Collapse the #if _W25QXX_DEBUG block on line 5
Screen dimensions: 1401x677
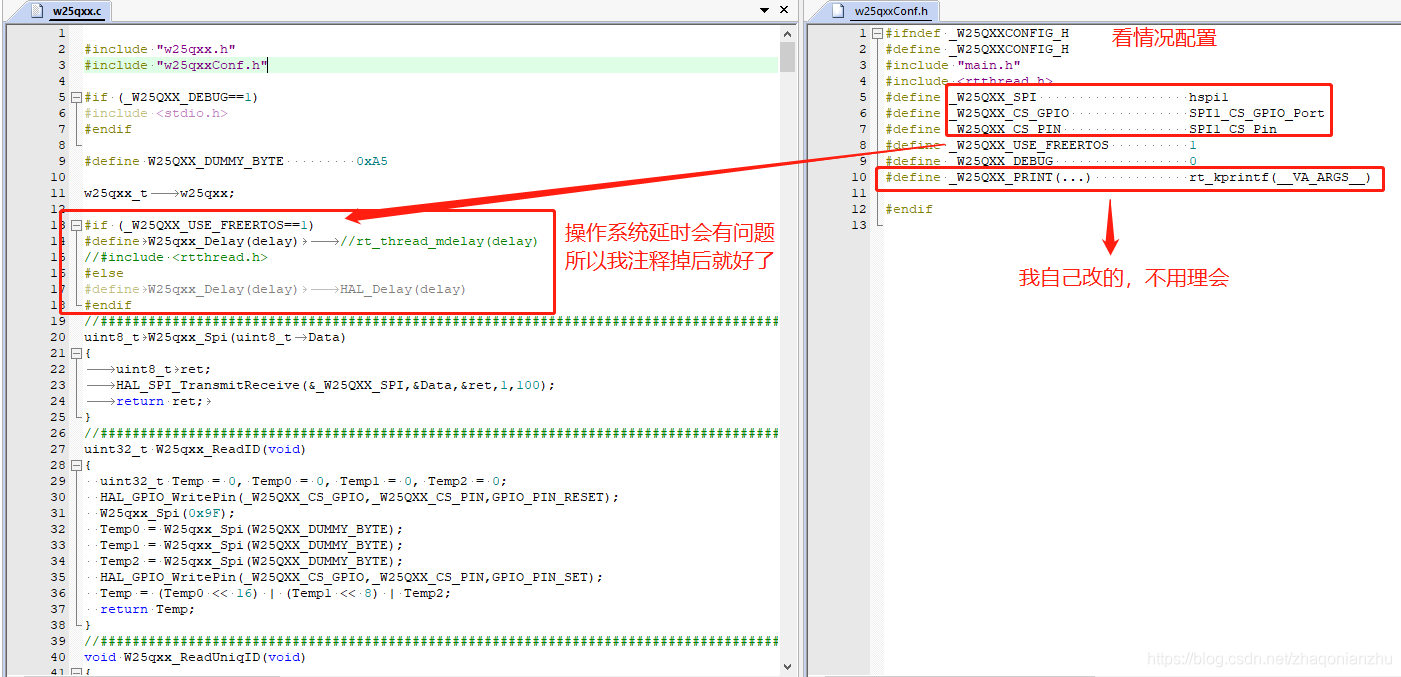[x=75, y=97]
